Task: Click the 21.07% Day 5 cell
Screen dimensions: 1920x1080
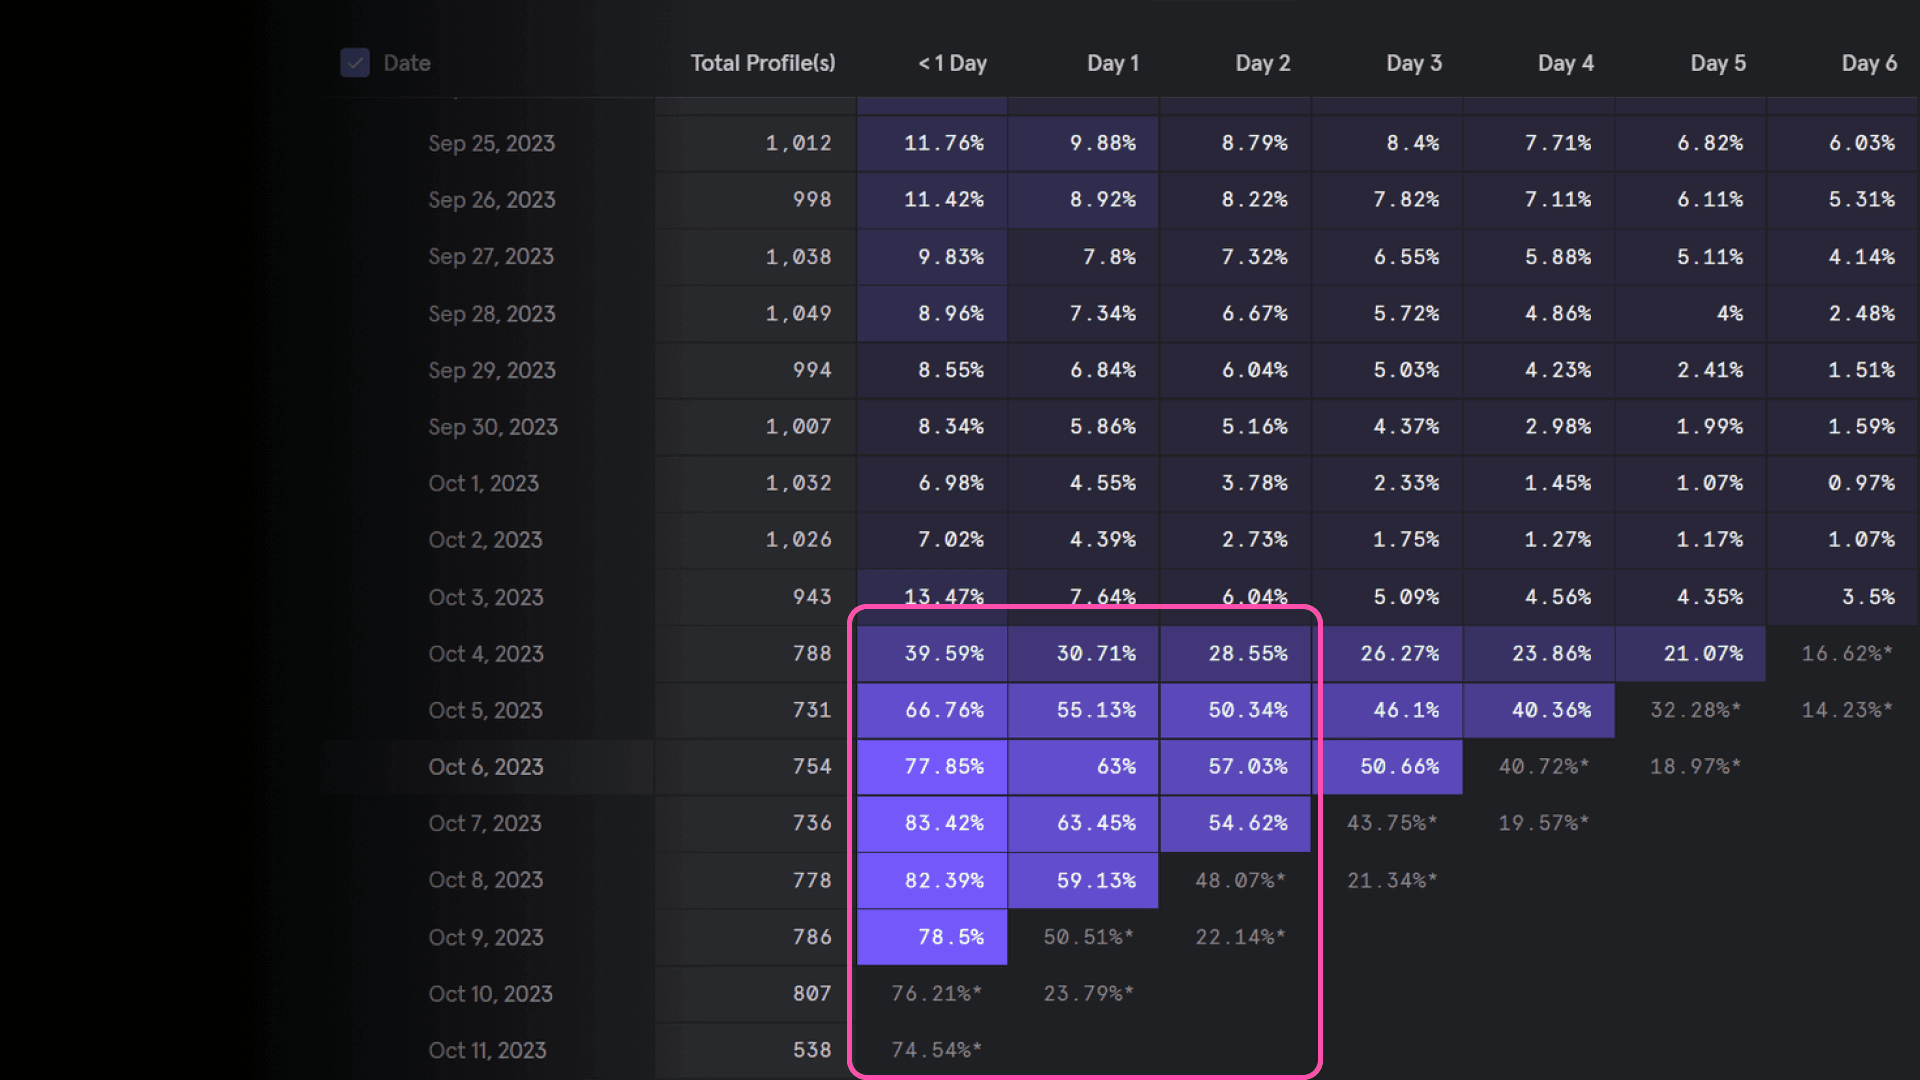Action: (x=1702, y=653)
